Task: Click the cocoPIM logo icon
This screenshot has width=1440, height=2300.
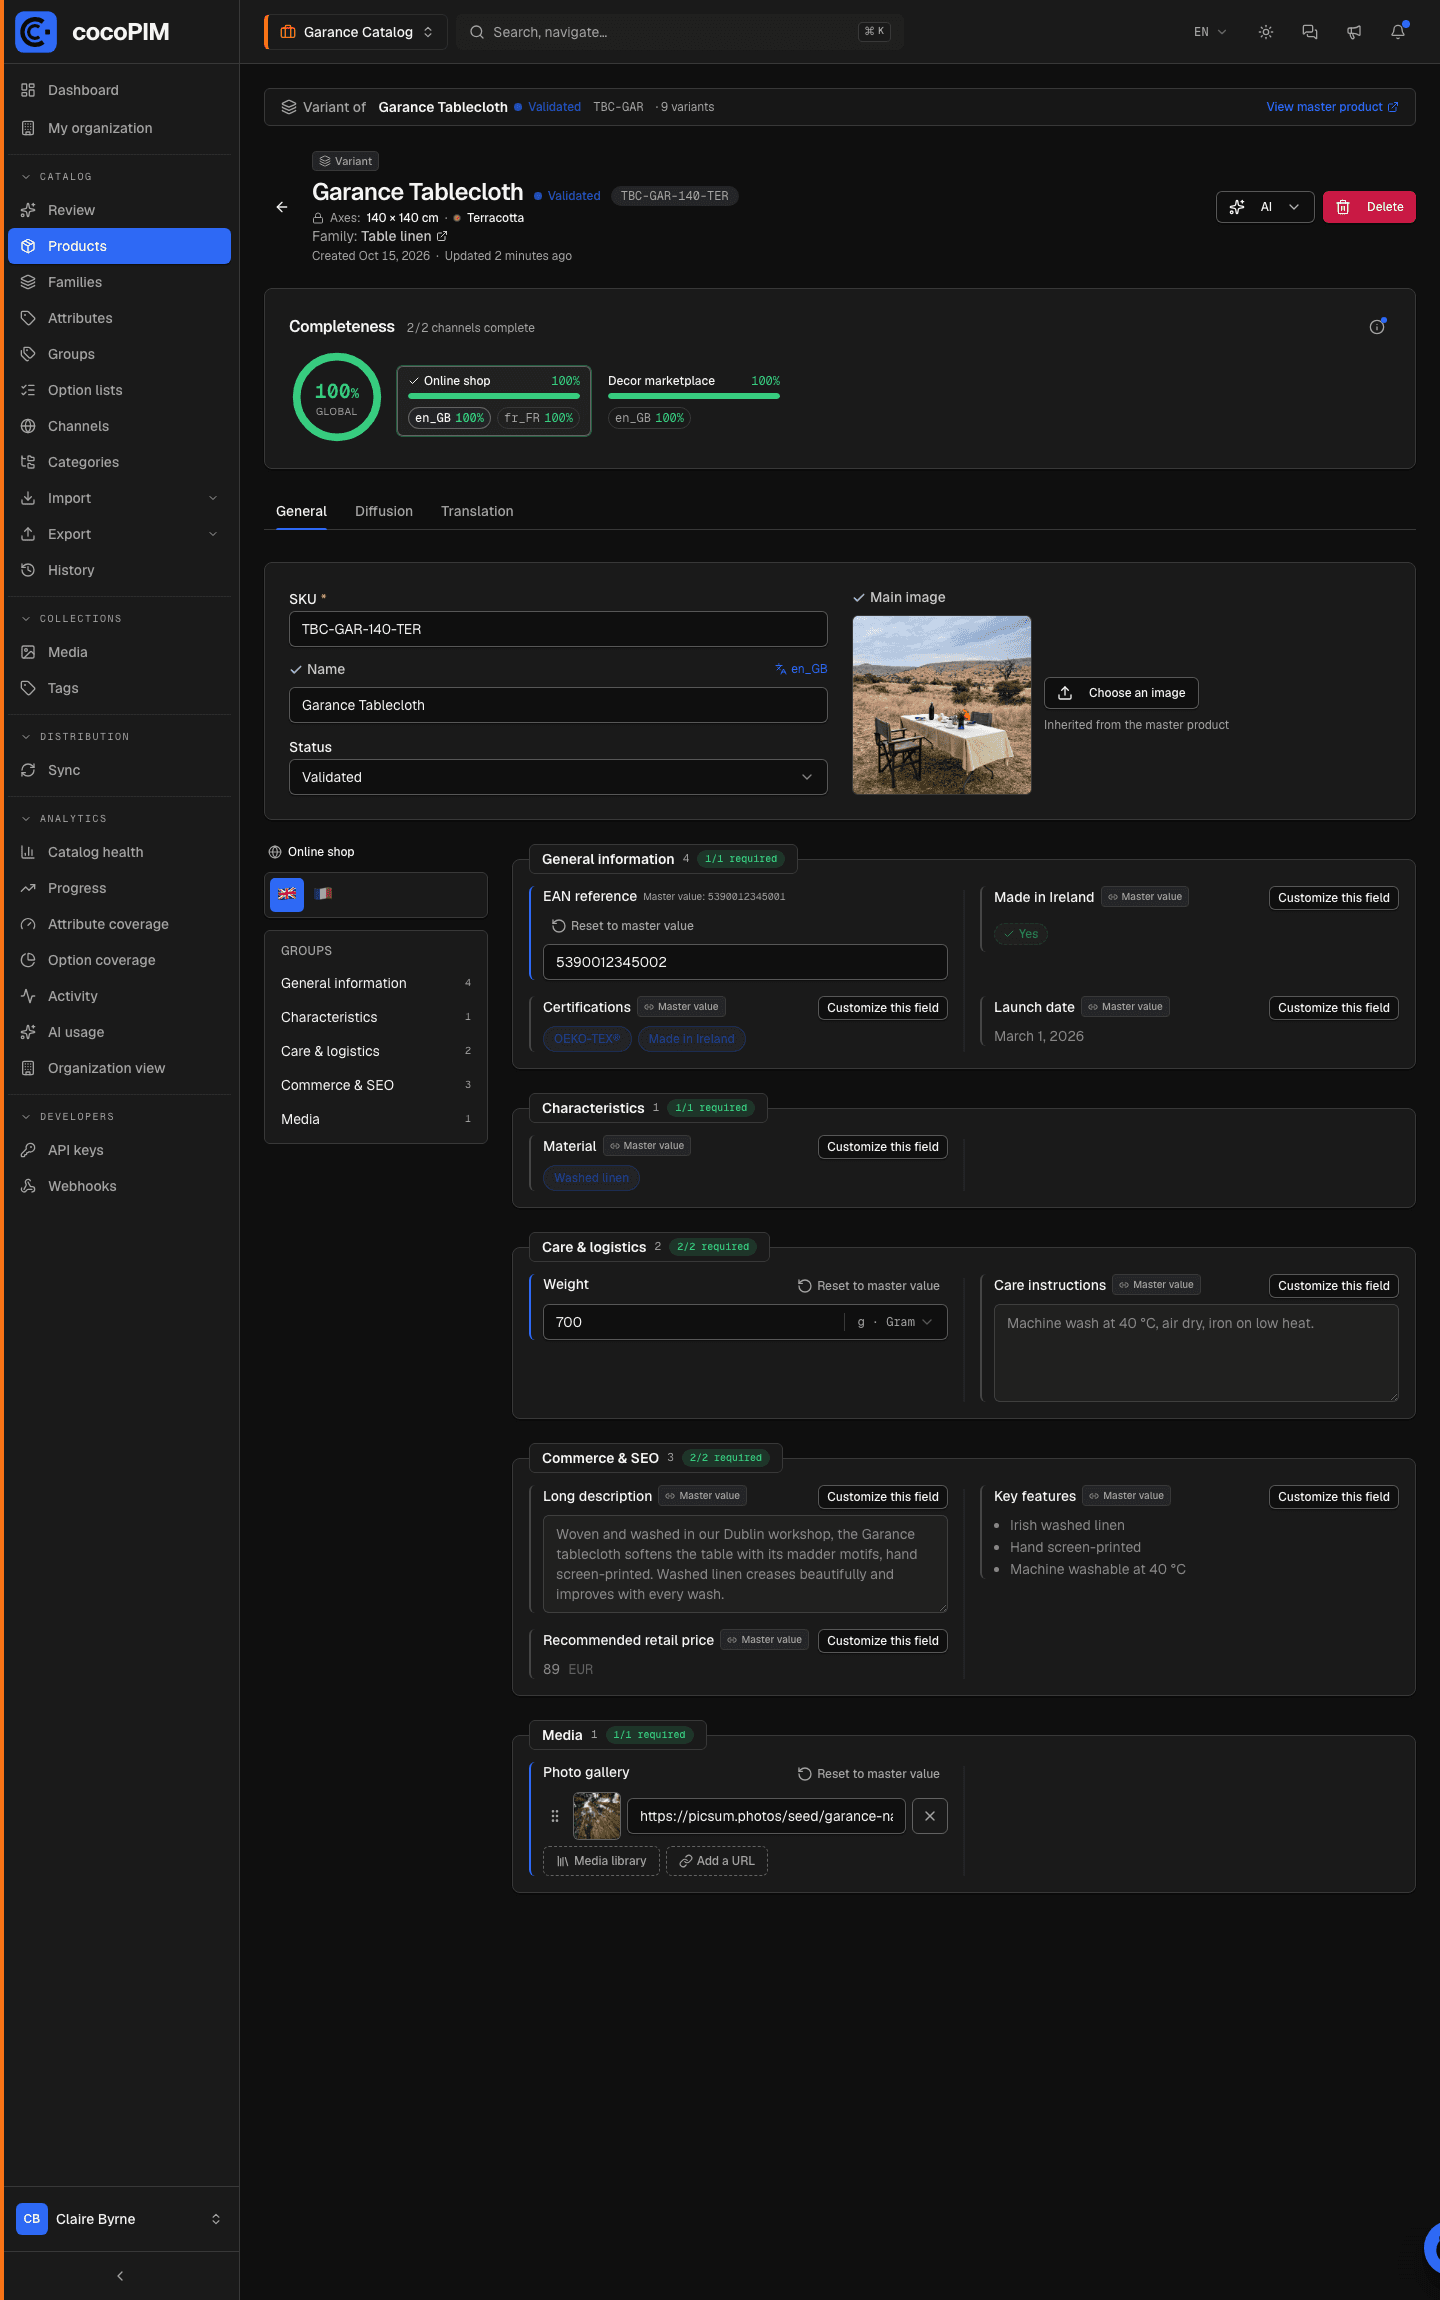Action: point(36,32)
